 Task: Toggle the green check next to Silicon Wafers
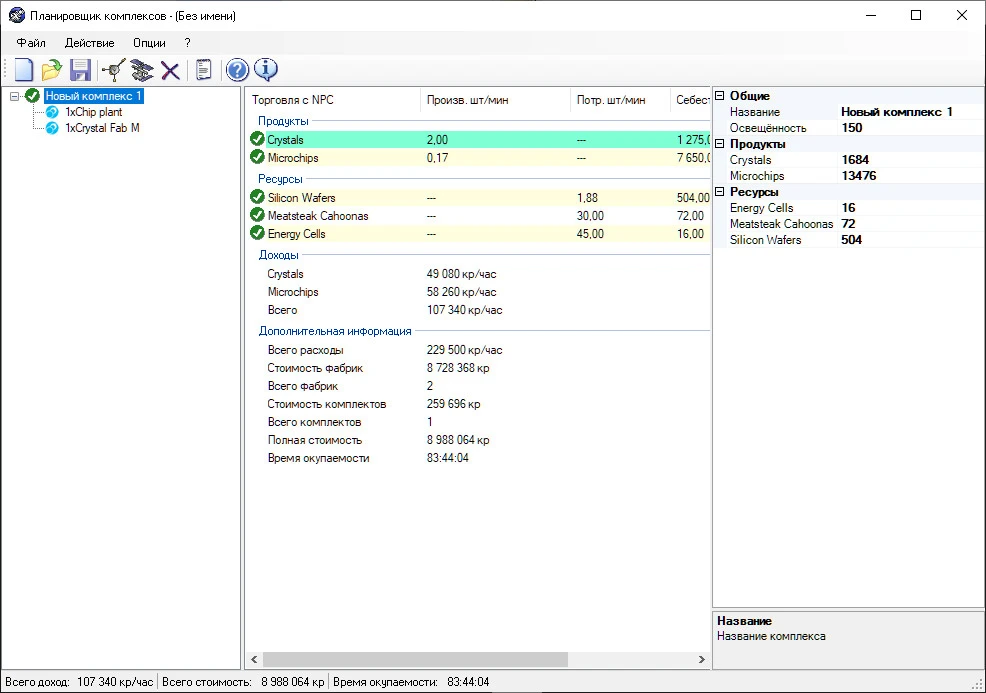tap(257, 198)
